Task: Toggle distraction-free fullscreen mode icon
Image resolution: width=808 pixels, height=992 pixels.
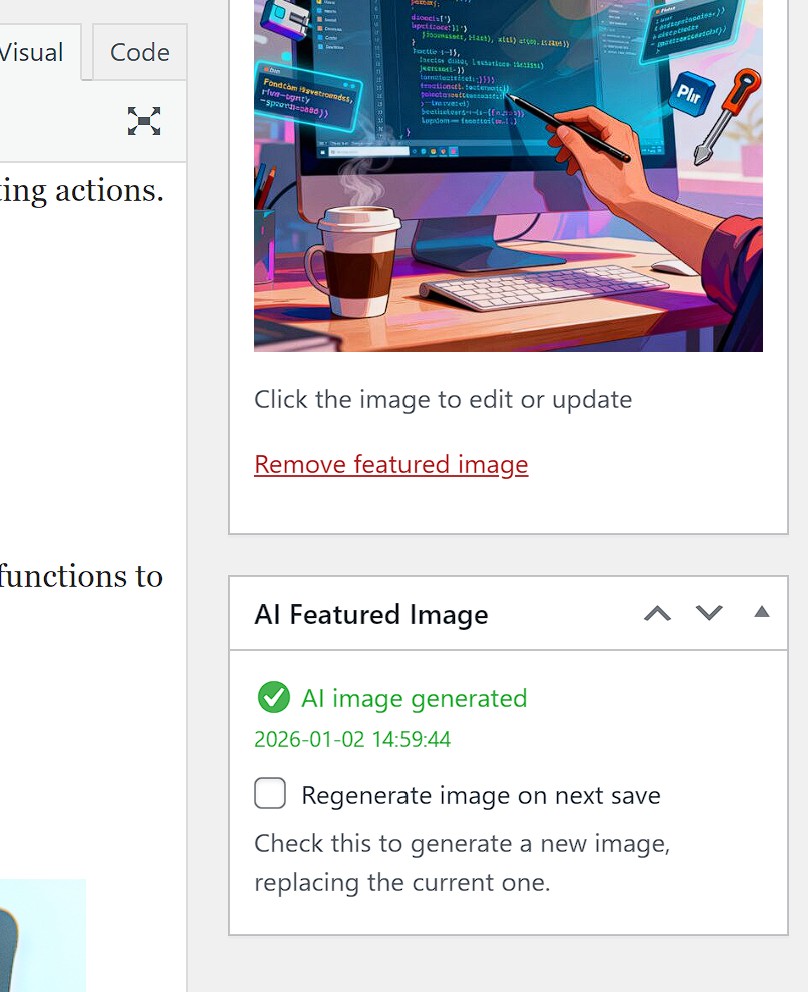Action: click(x=144, y=121)
